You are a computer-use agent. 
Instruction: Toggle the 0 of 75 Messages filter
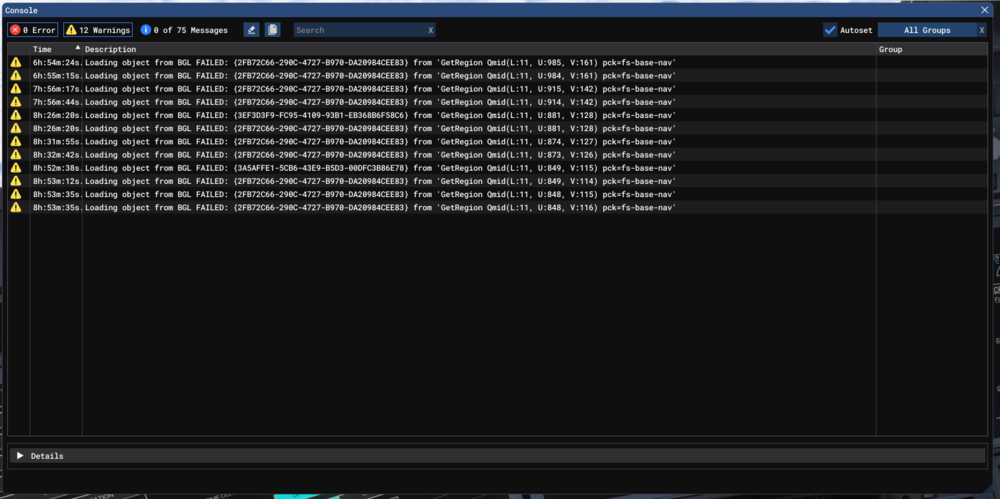click(x=190, y=30)
